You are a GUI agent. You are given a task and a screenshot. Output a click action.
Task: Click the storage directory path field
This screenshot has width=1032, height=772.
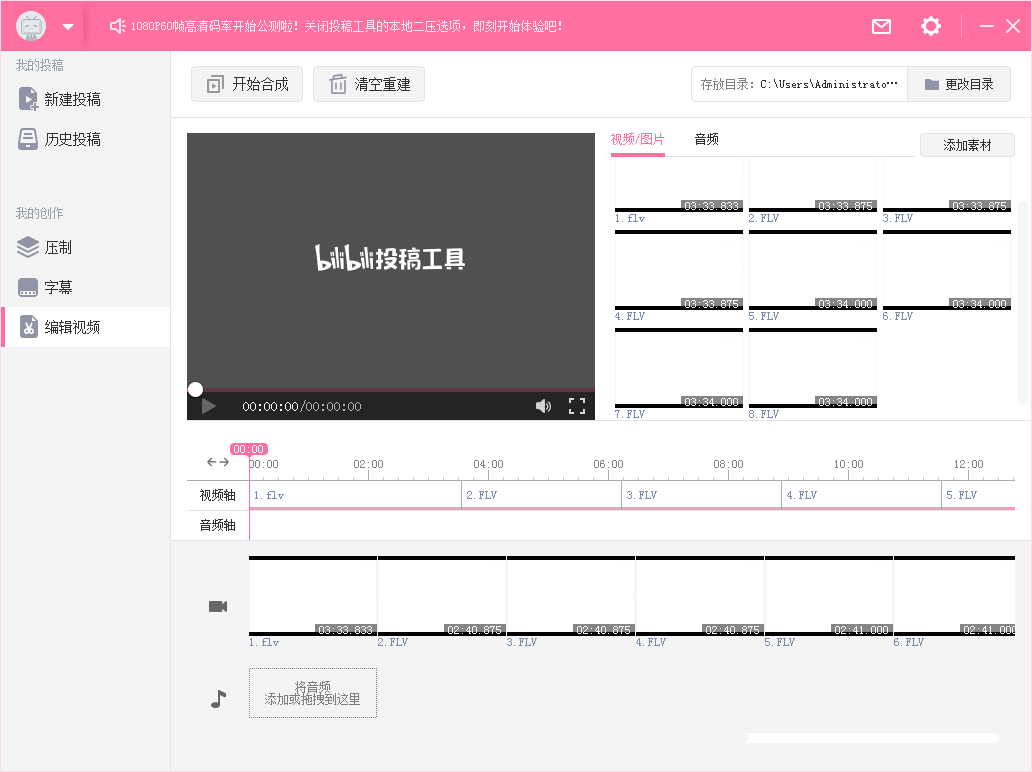799,84
